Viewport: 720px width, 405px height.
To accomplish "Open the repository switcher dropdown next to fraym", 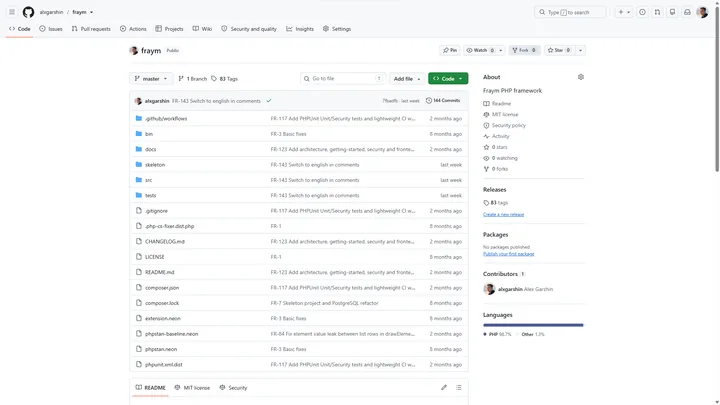I will (91, 12).
